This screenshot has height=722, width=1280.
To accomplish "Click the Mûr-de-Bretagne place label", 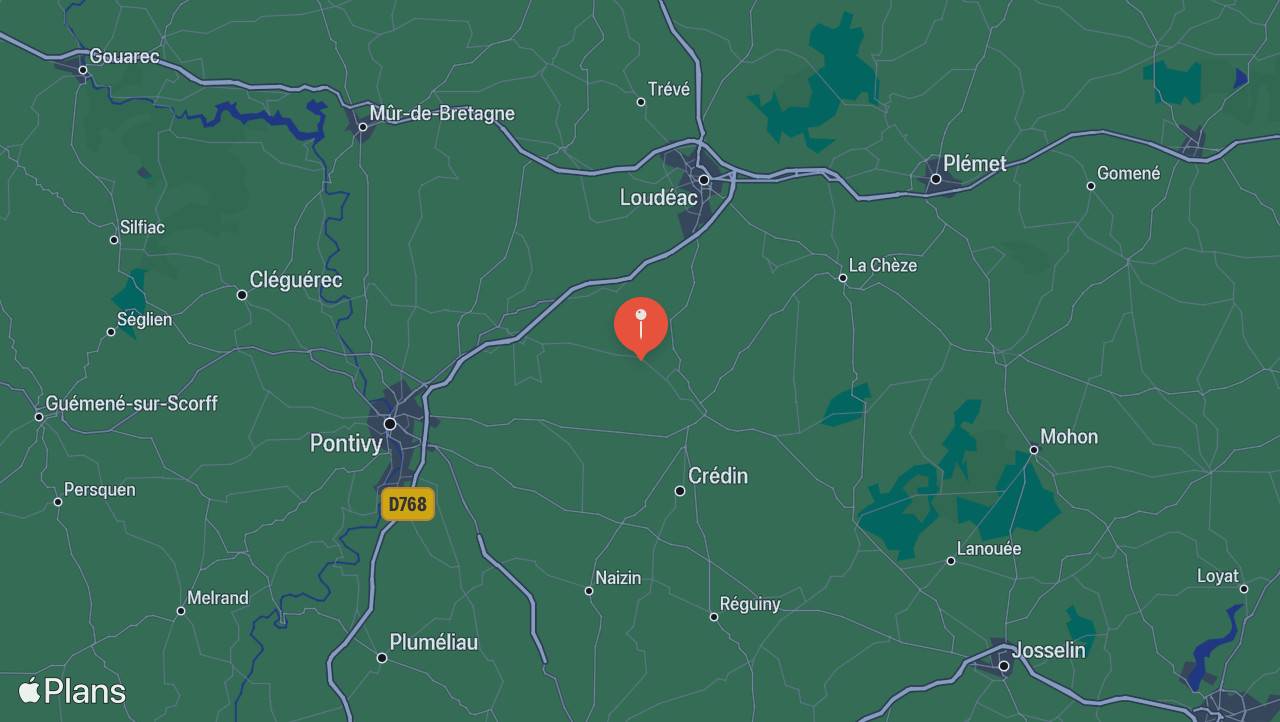I will click(442, 113).
